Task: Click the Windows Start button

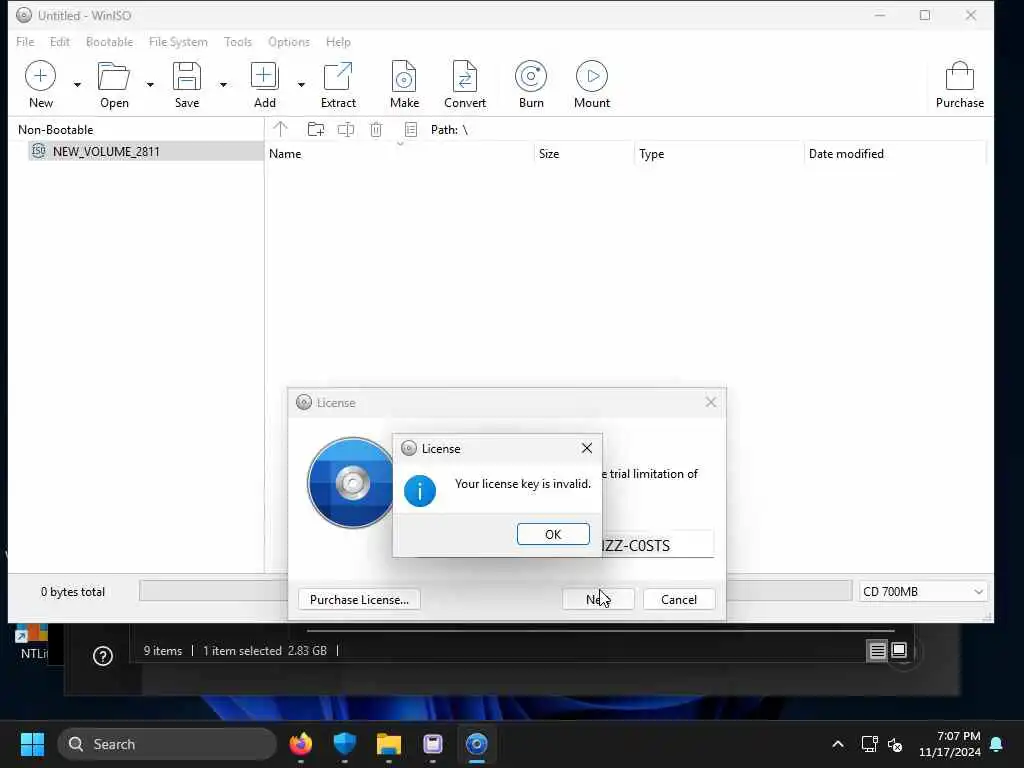Action: coord(32,744)
